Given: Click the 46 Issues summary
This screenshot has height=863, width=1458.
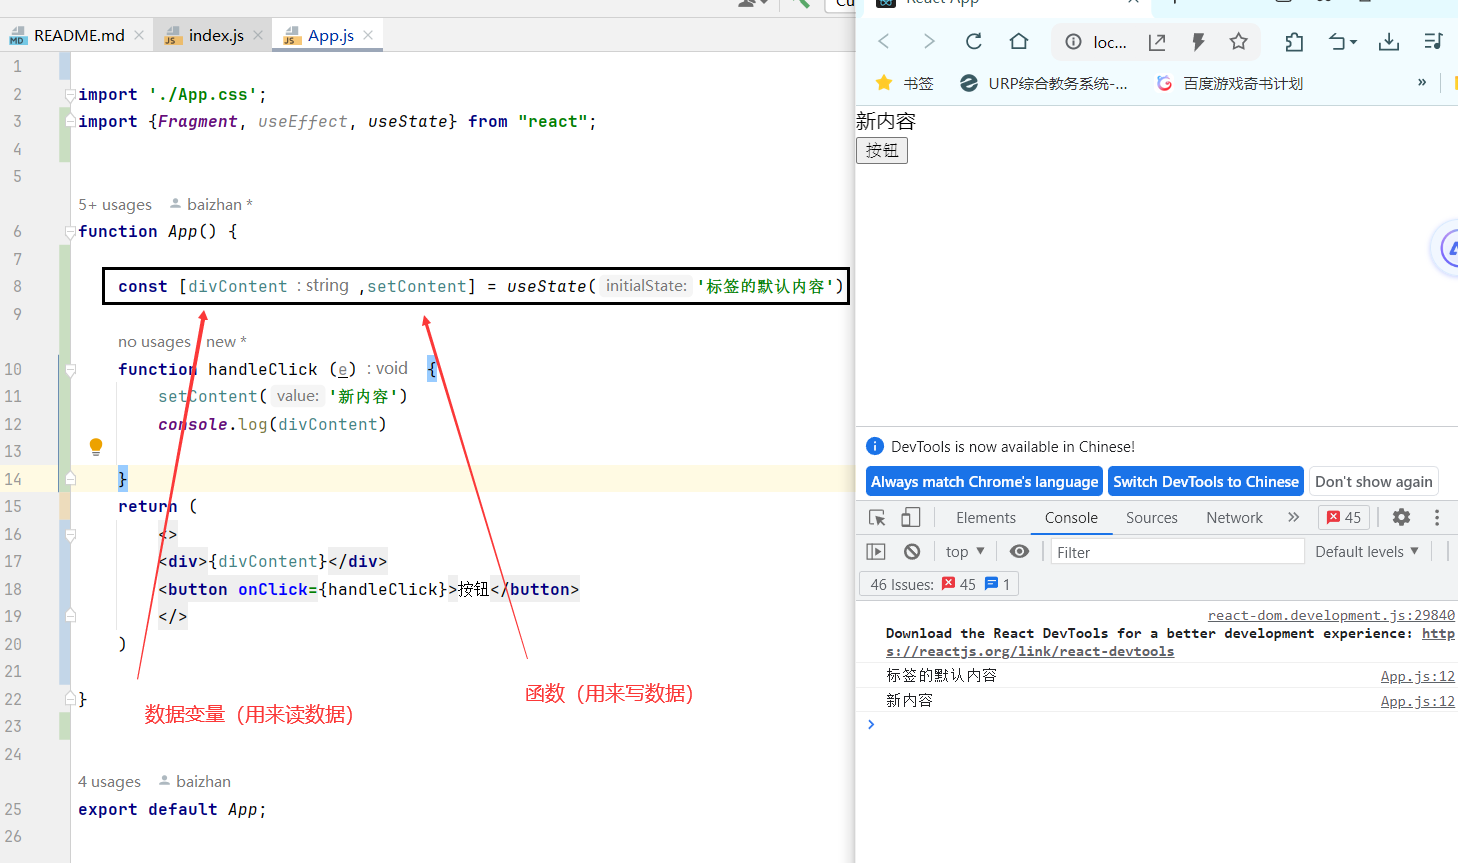Looking at the screenshot, I should click(939, 584).
